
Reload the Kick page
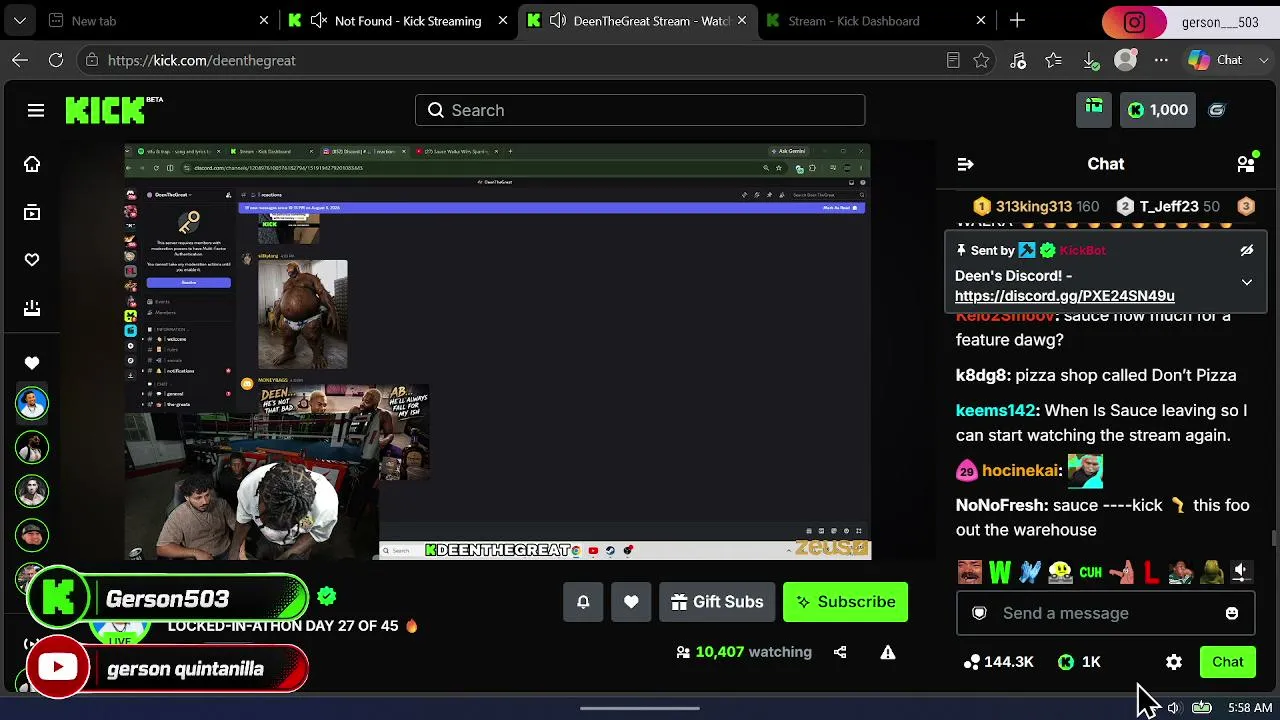56,60
